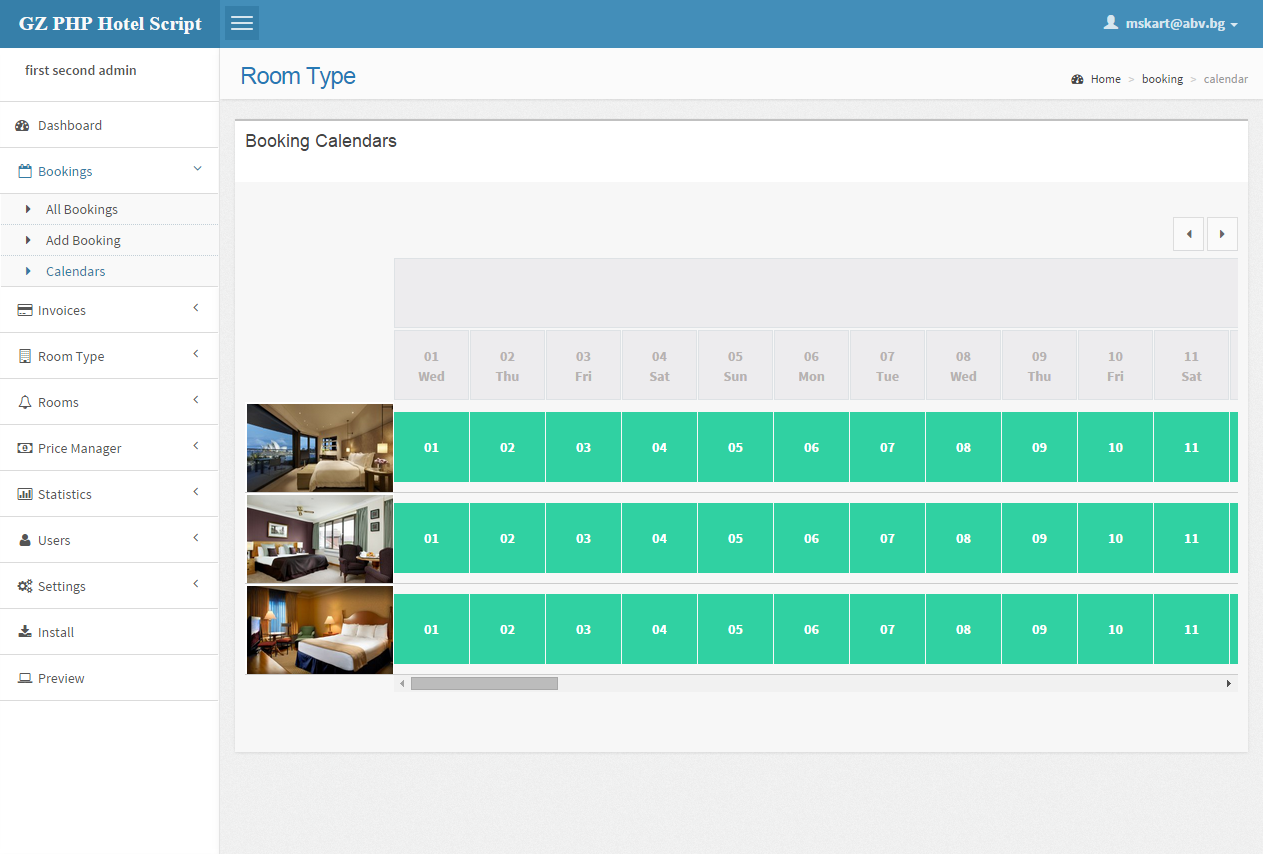Viewport: 1263px width, 854px height.
Task: Click the Booking Calendars panel title
Action: coord(321,141)
